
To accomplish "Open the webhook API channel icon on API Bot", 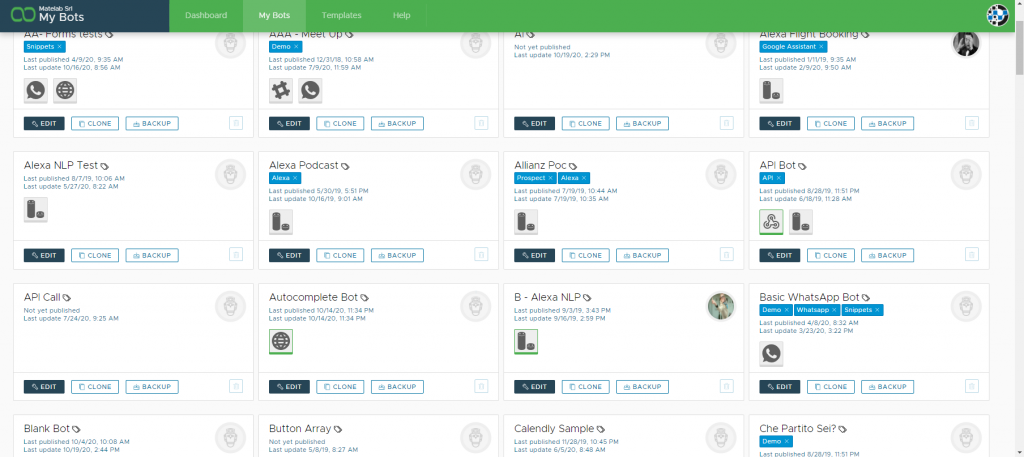I will pos(771,222).
